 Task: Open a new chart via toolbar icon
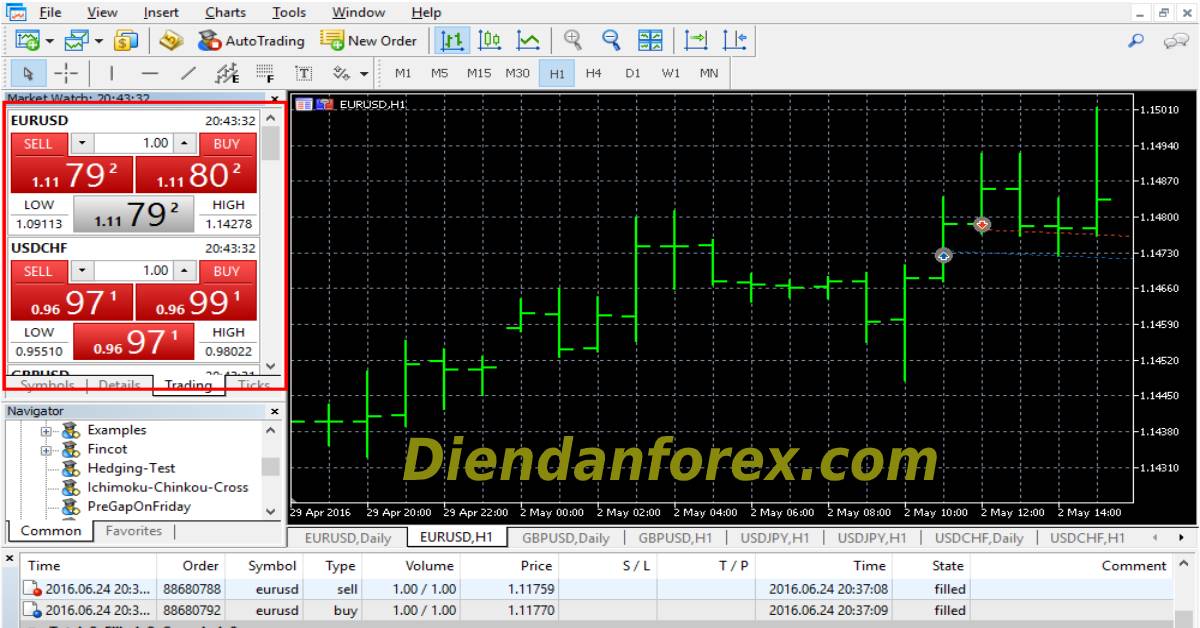click(27, 41)
